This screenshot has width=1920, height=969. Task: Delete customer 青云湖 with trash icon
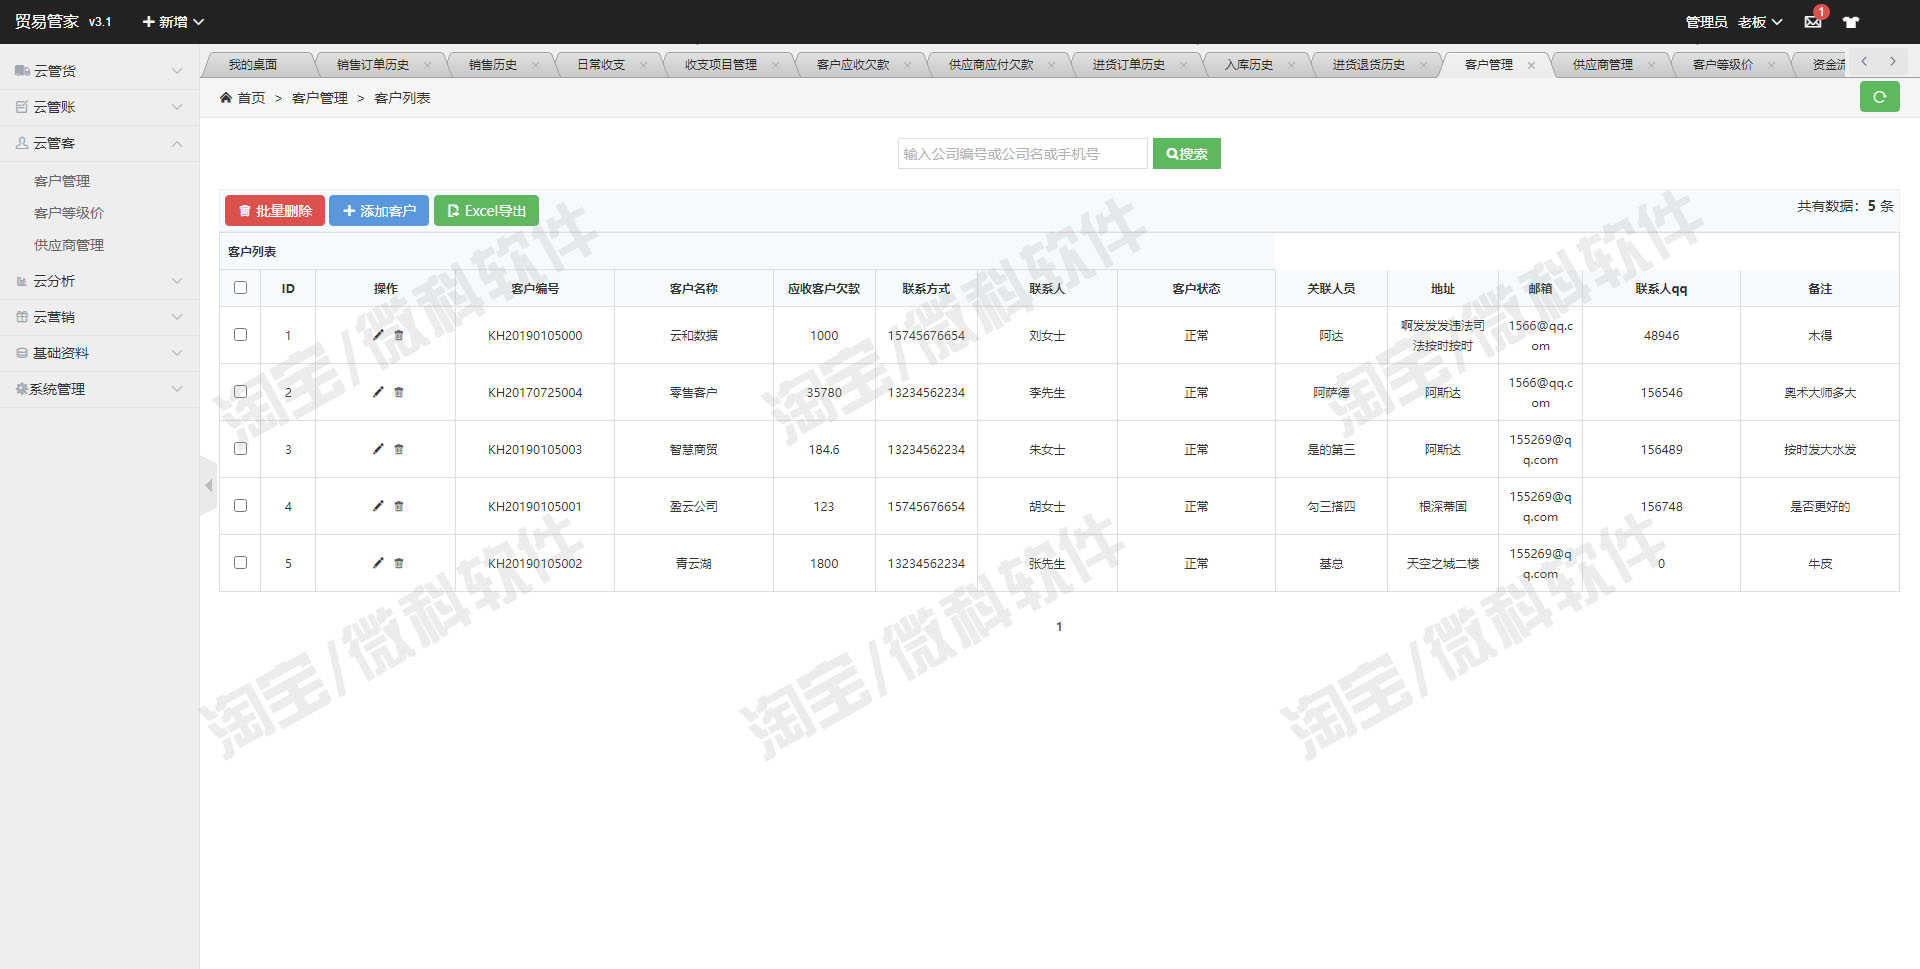click(x=399, y=563)
